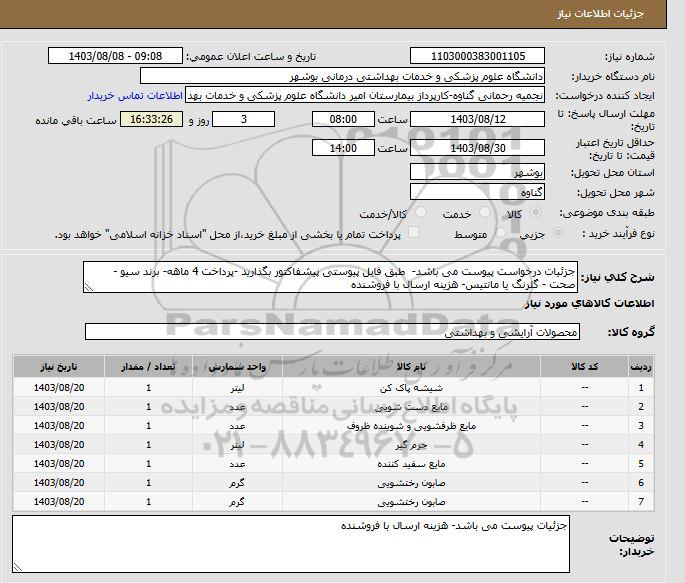Open the buyer contact information link

tap(135, 96)
